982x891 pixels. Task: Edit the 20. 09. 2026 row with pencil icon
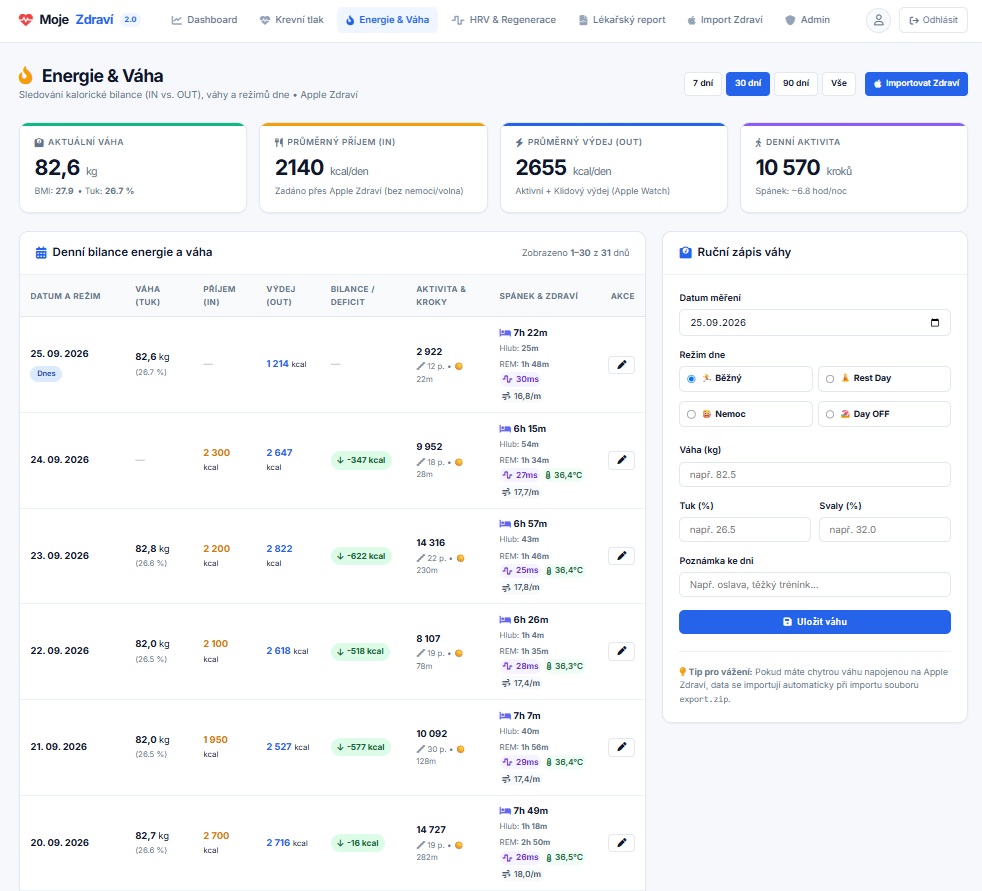click(x=621, y=843)
